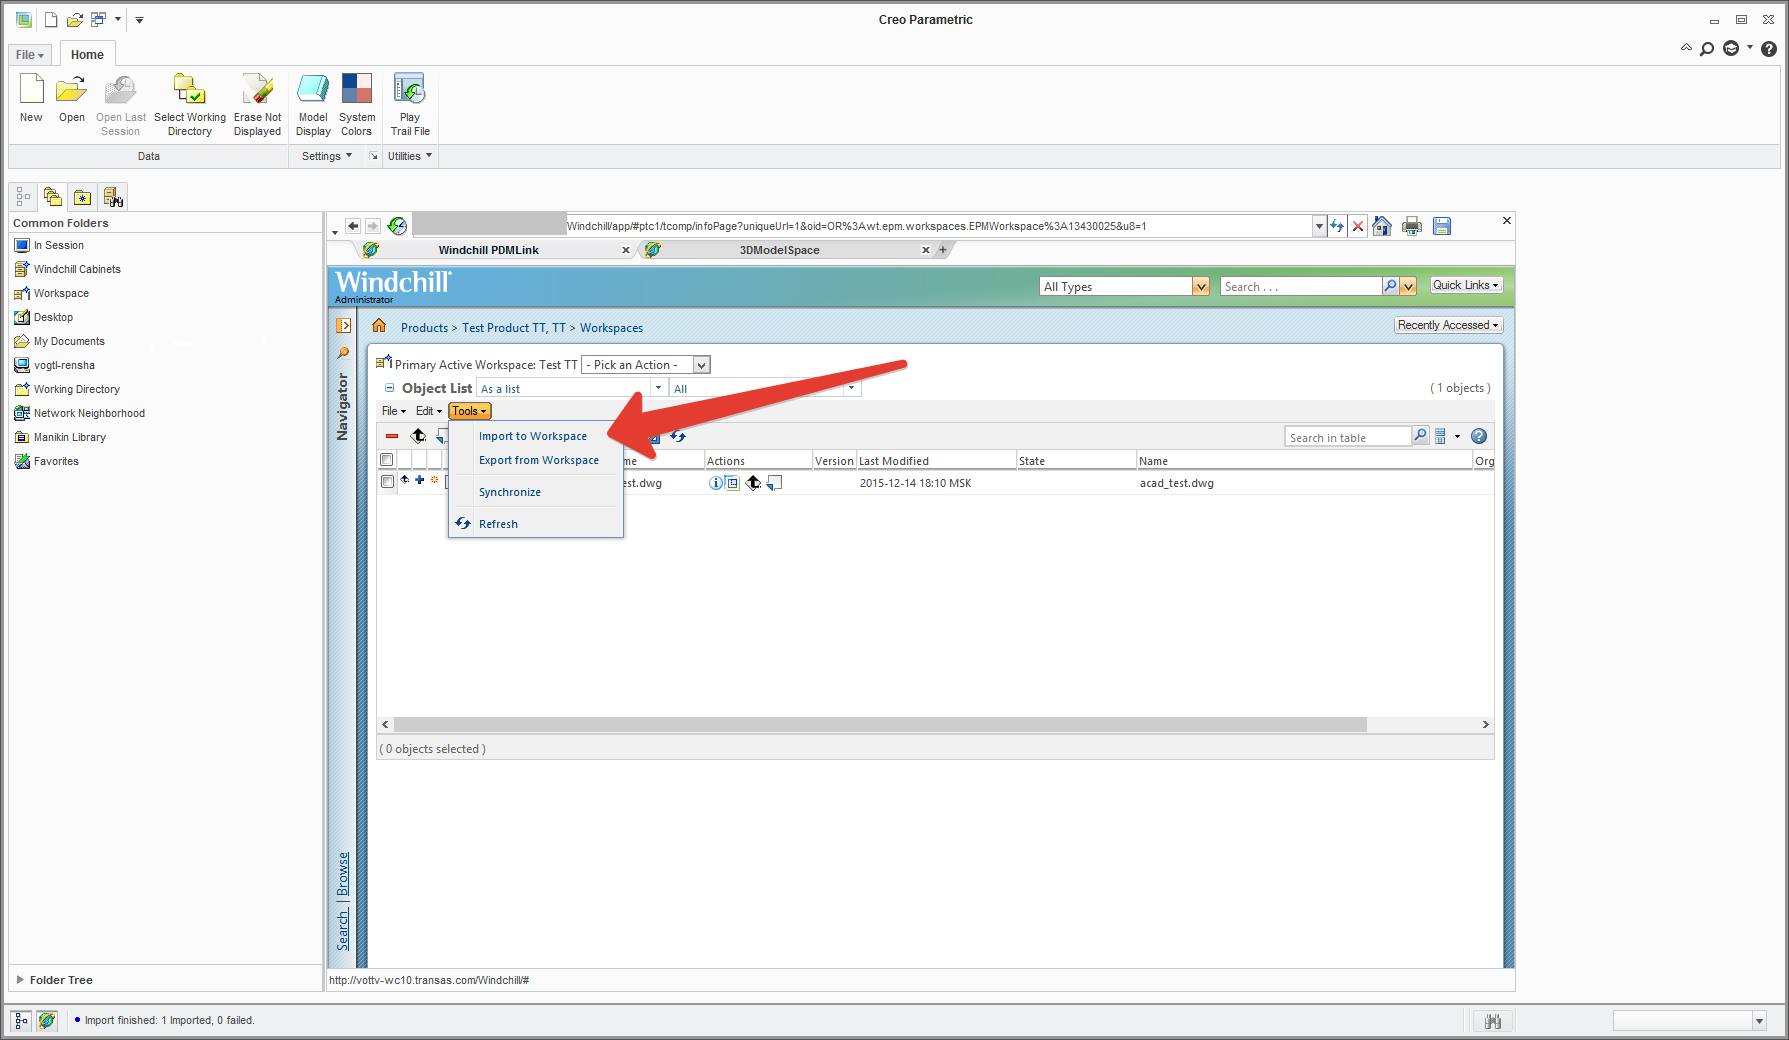Viewport: 1789px width, 1040px height.
Task: Sort by Last Modified column header
Action: (894, 461)
